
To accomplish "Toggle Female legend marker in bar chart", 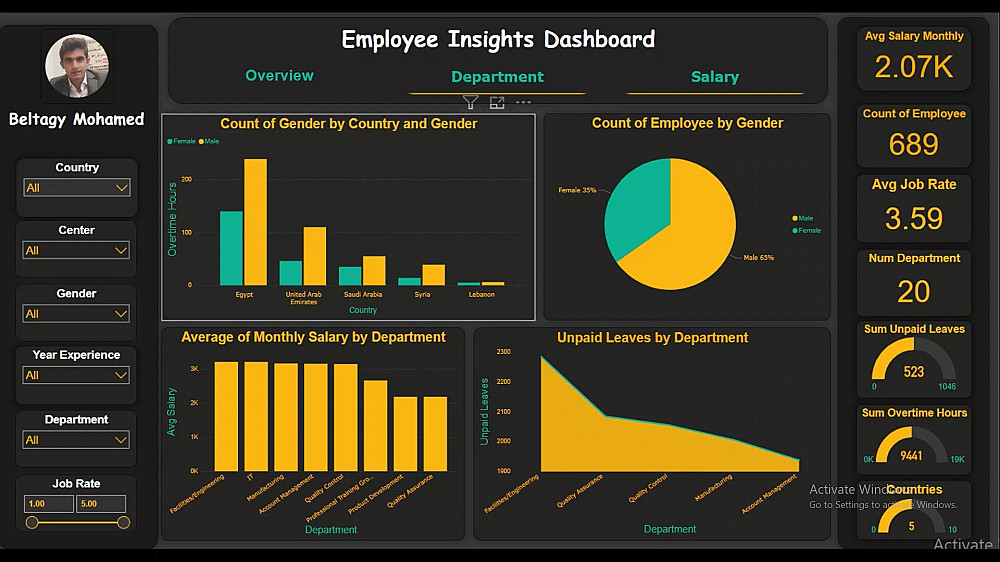I will point(181,141).
